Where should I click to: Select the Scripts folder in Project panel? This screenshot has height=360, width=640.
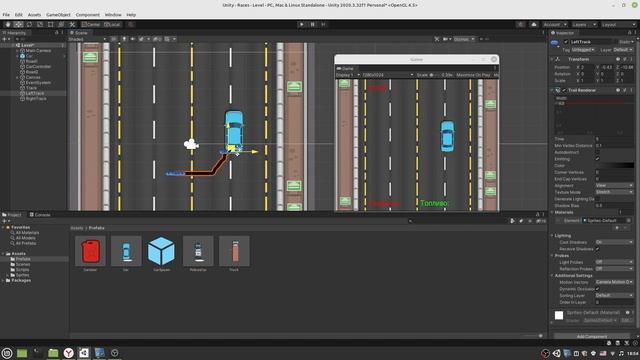pos(20,270)
